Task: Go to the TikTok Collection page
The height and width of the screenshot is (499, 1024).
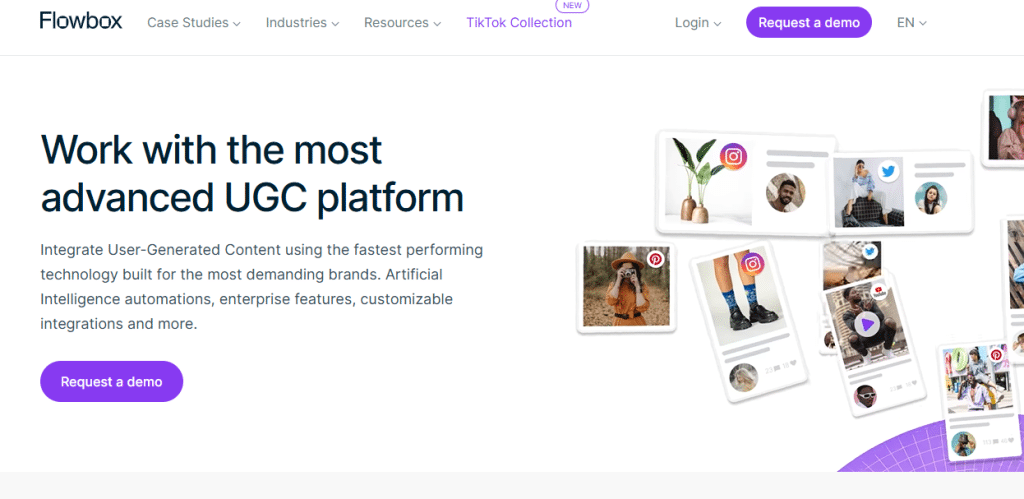Action: coord(519,22)
